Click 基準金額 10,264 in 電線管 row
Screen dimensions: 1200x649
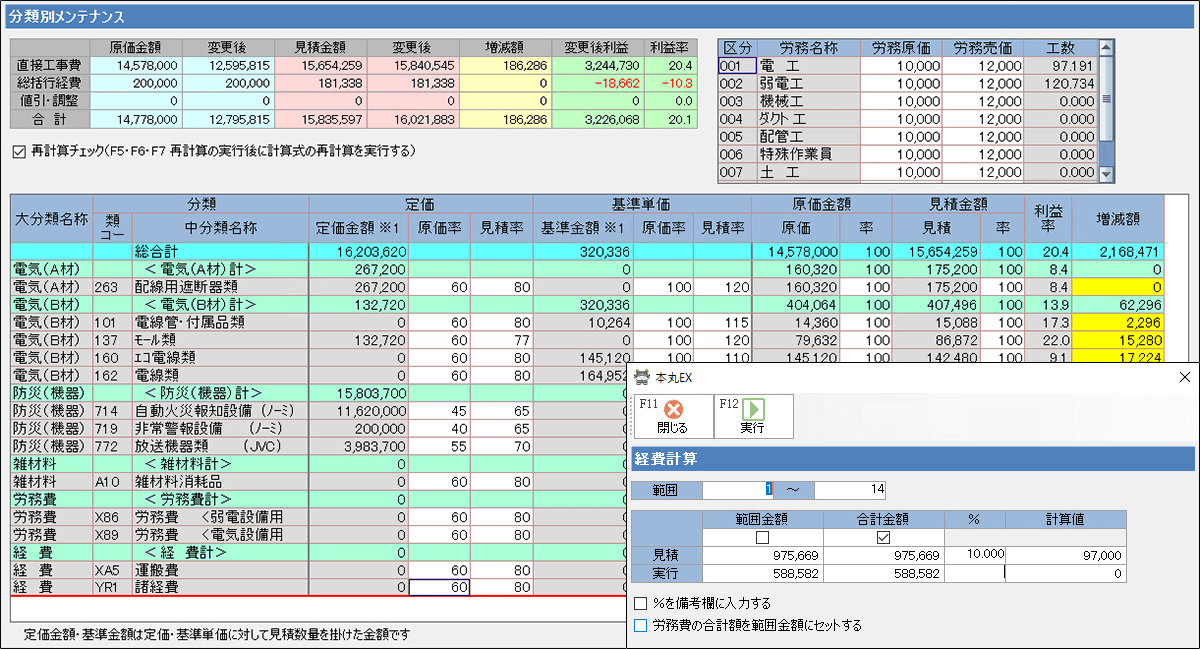pyautogui.click(x=583, y=323)
